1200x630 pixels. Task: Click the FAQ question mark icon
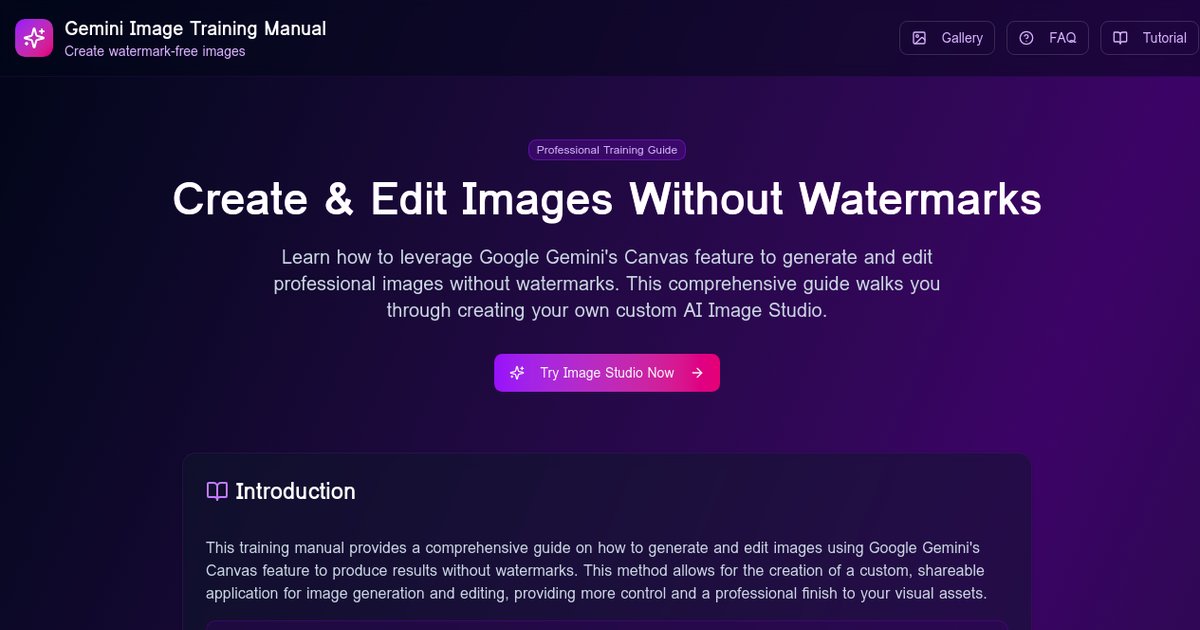click(1026, 38)
